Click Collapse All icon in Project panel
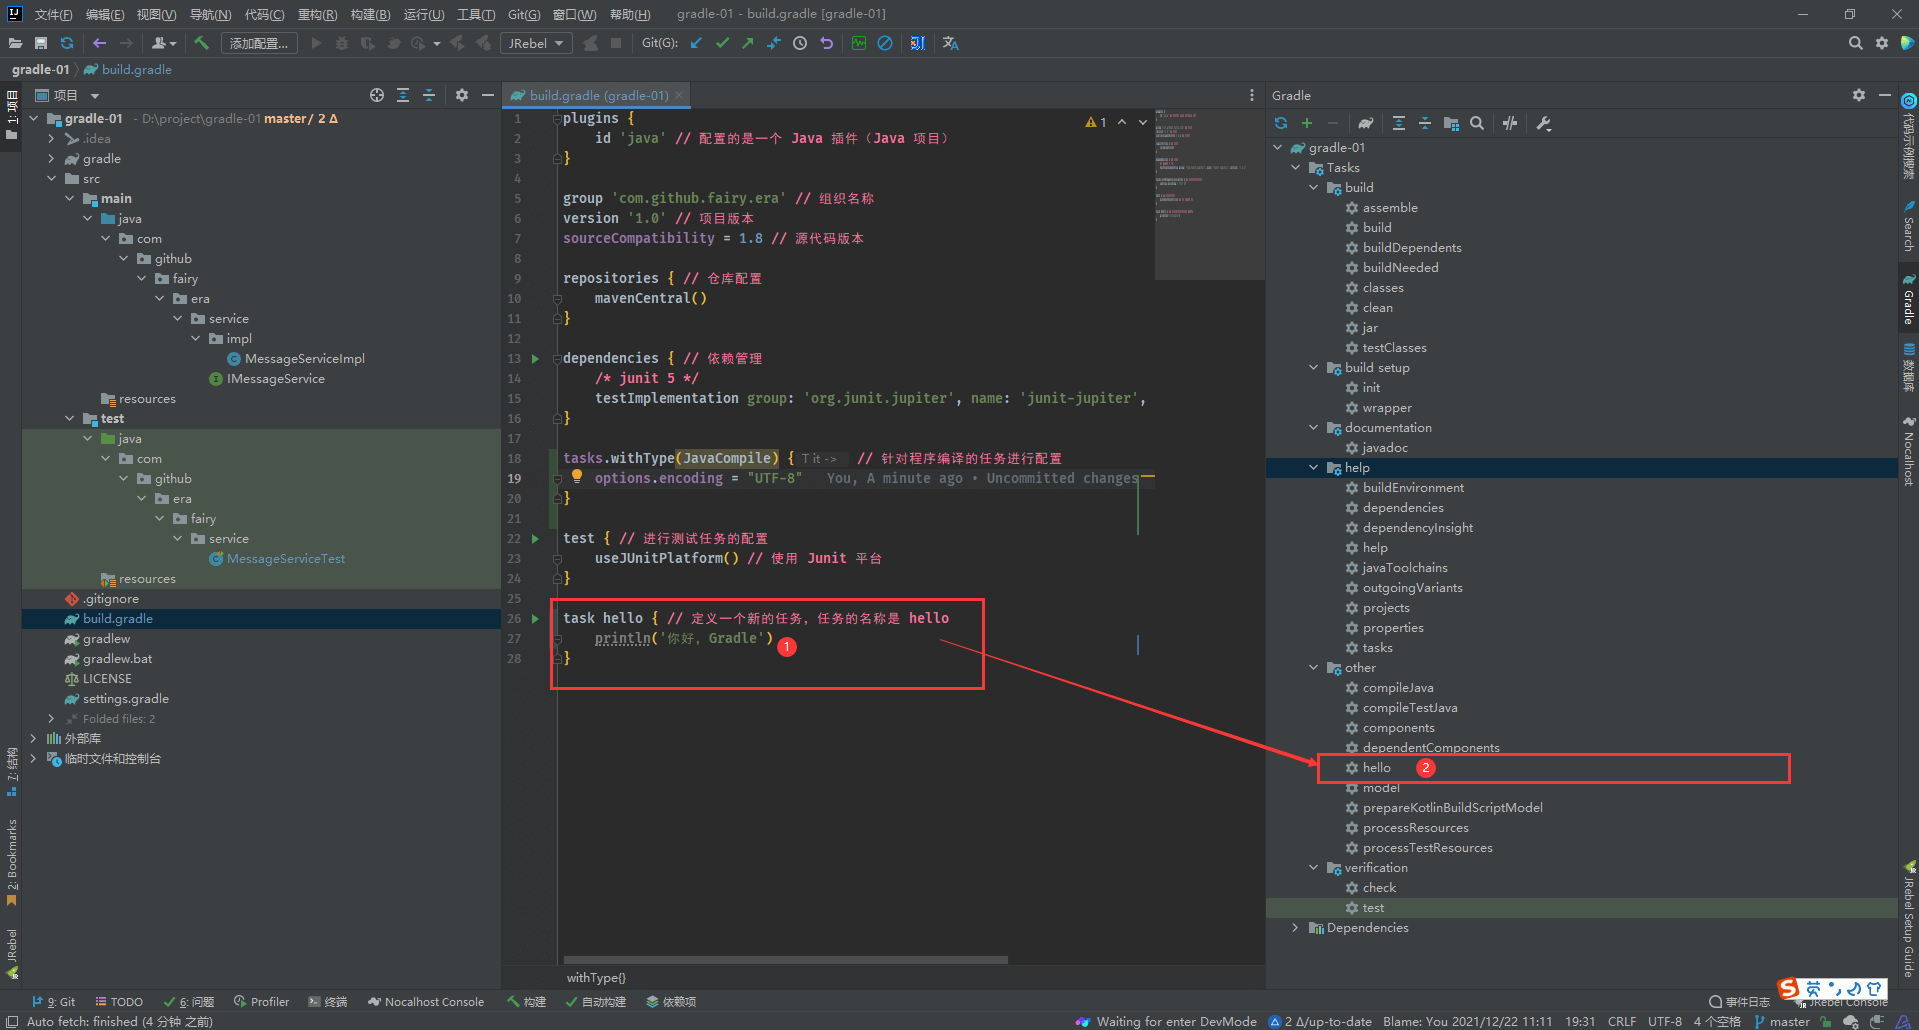 pos(428,95)
